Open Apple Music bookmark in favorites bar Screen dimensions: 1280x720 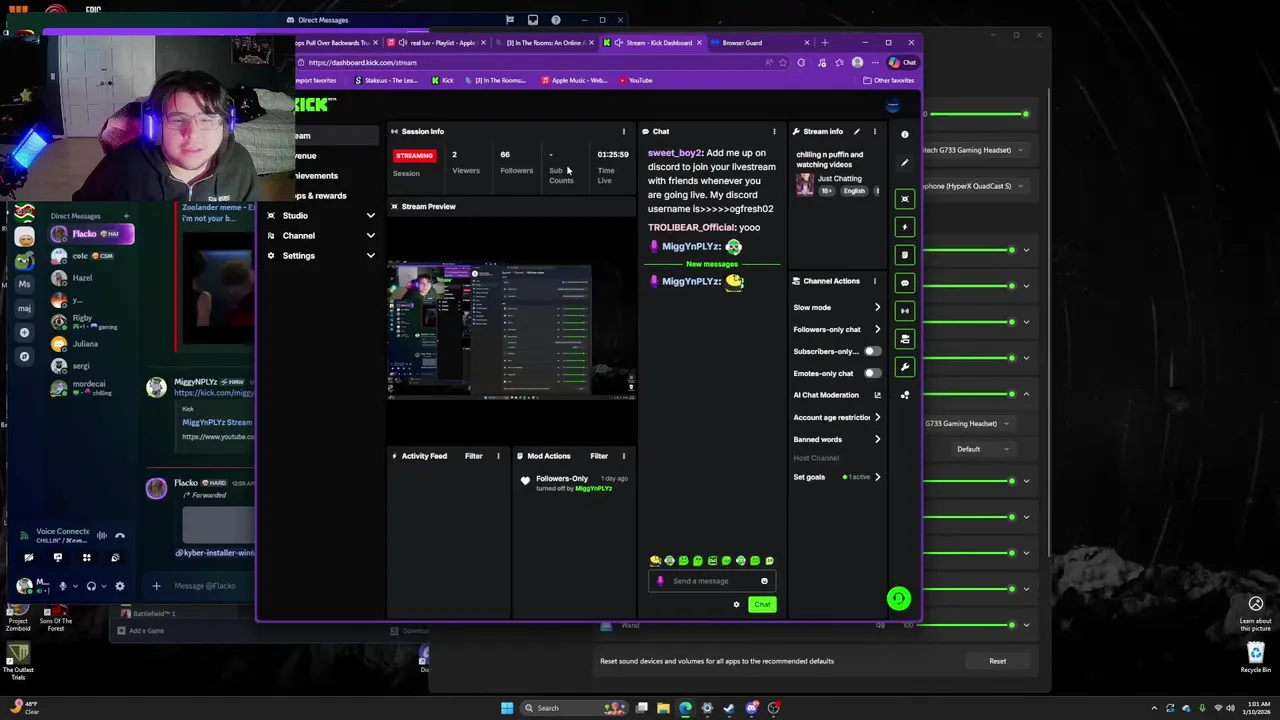pyautogui.click(x=573, y=80)
